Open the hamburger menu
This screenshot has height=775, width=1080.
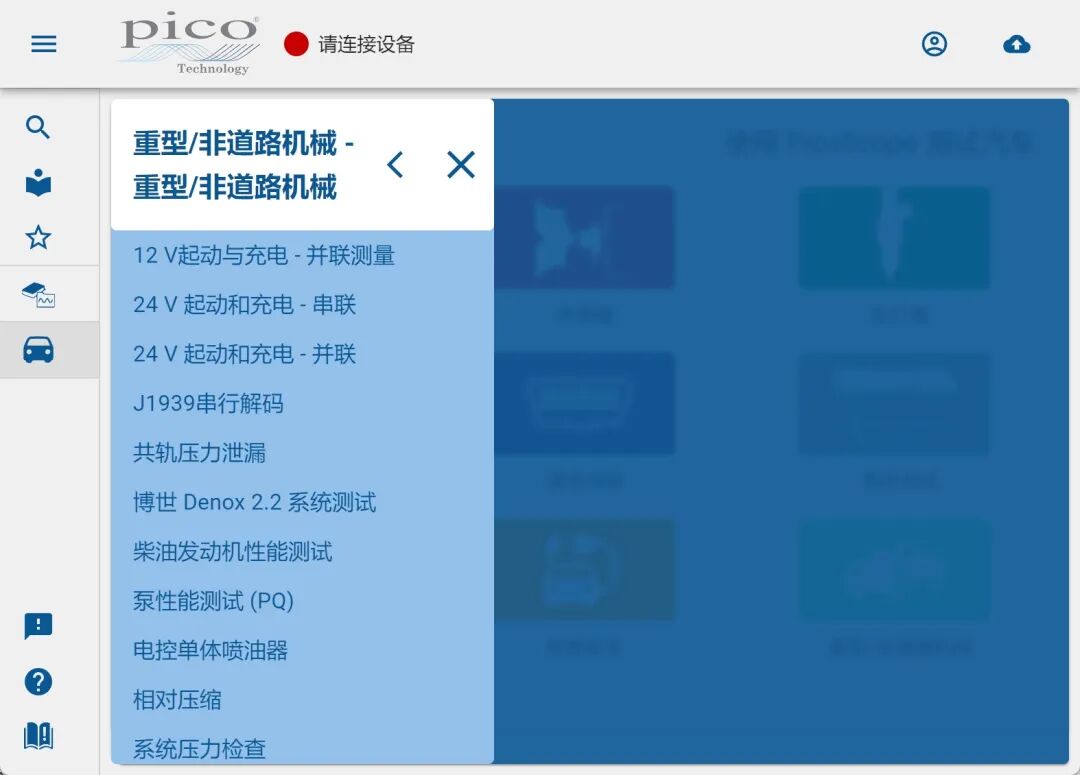pos(43,45)
